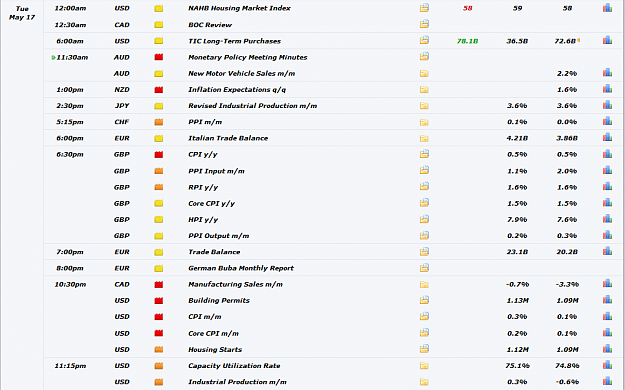
Task: Click the NZD currency label
Action: (x=122, y=90)
